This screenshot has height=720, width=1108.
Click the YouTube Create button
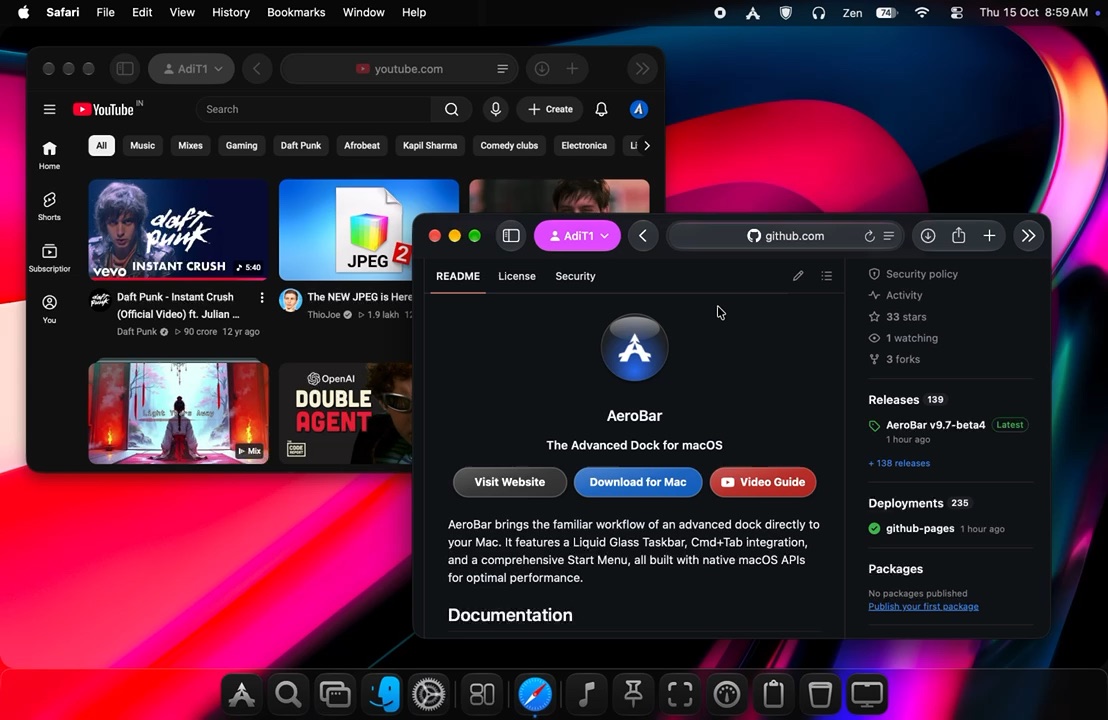click(550, 109)
